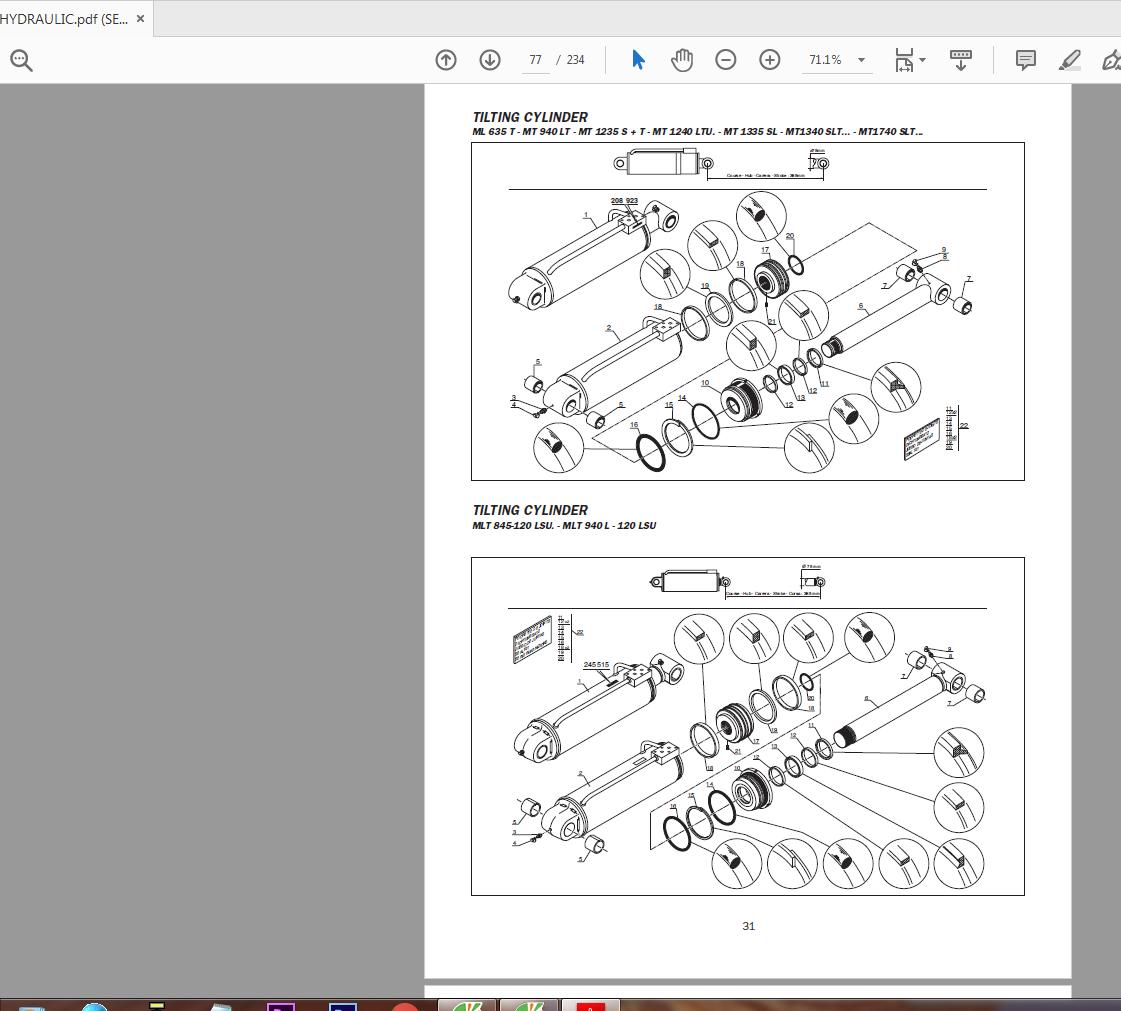
Task: Close the HYDRAULIC.pdf tab
Action: point(141,19)
